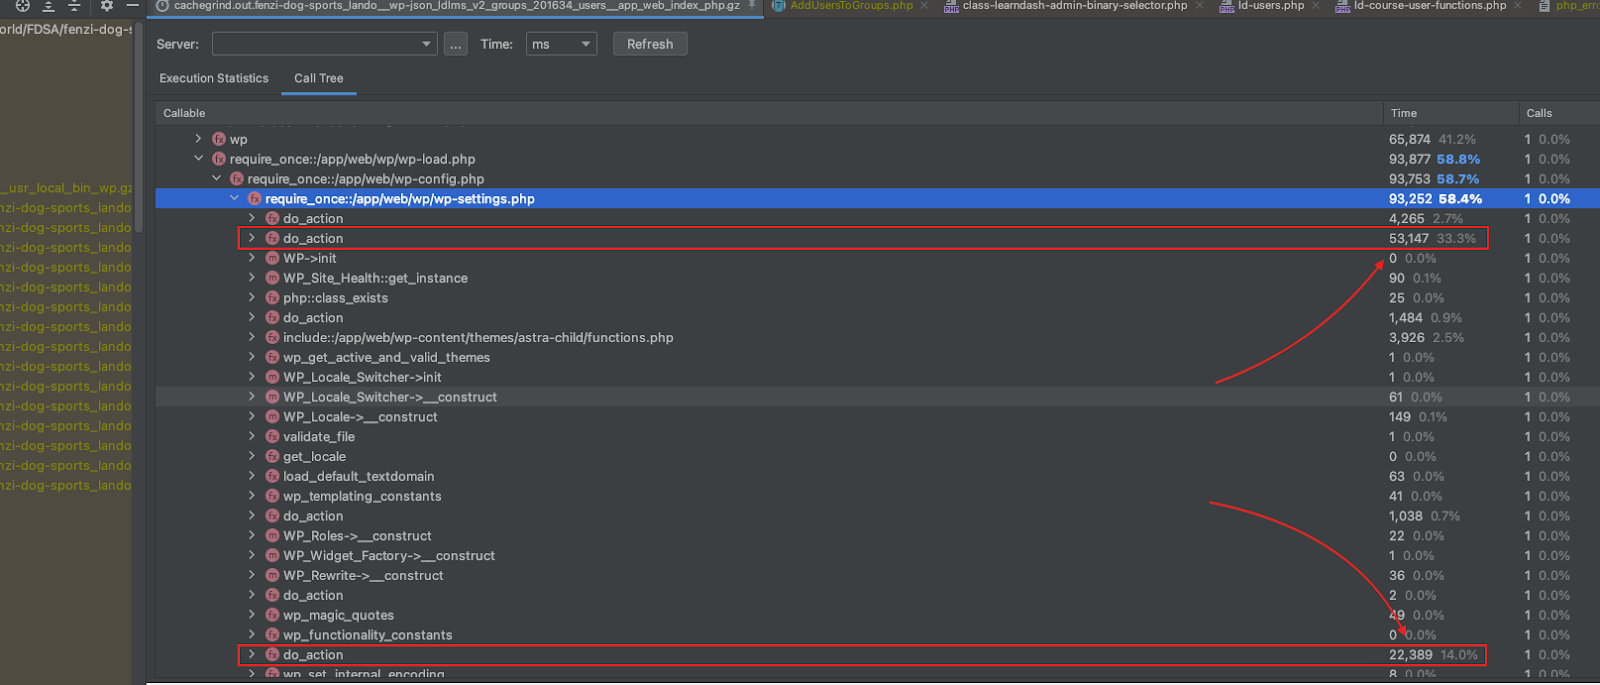The height and width of the screenshot is (685, 1600).
Task: Select the astra-child functions.php include row
Action: (x=478, y=338)
